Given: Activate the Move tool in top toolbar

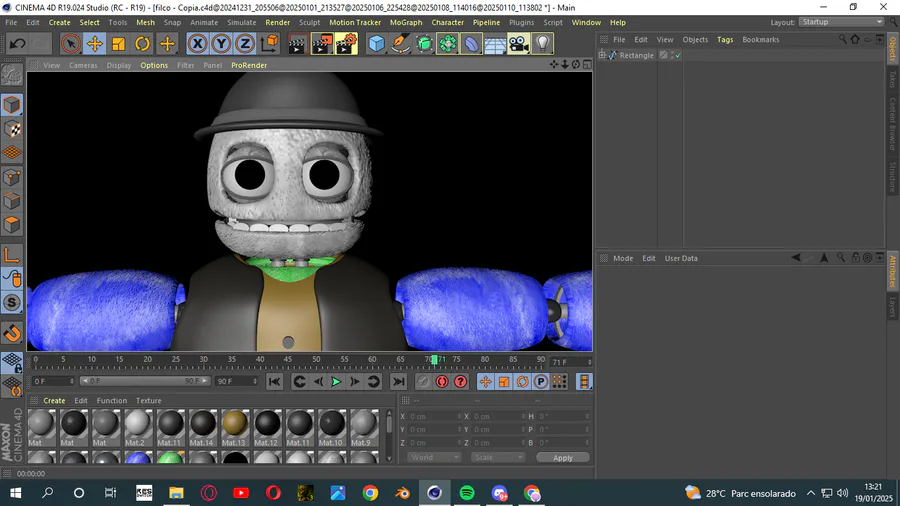Looking at the screenshot, I should pos(95,44).
